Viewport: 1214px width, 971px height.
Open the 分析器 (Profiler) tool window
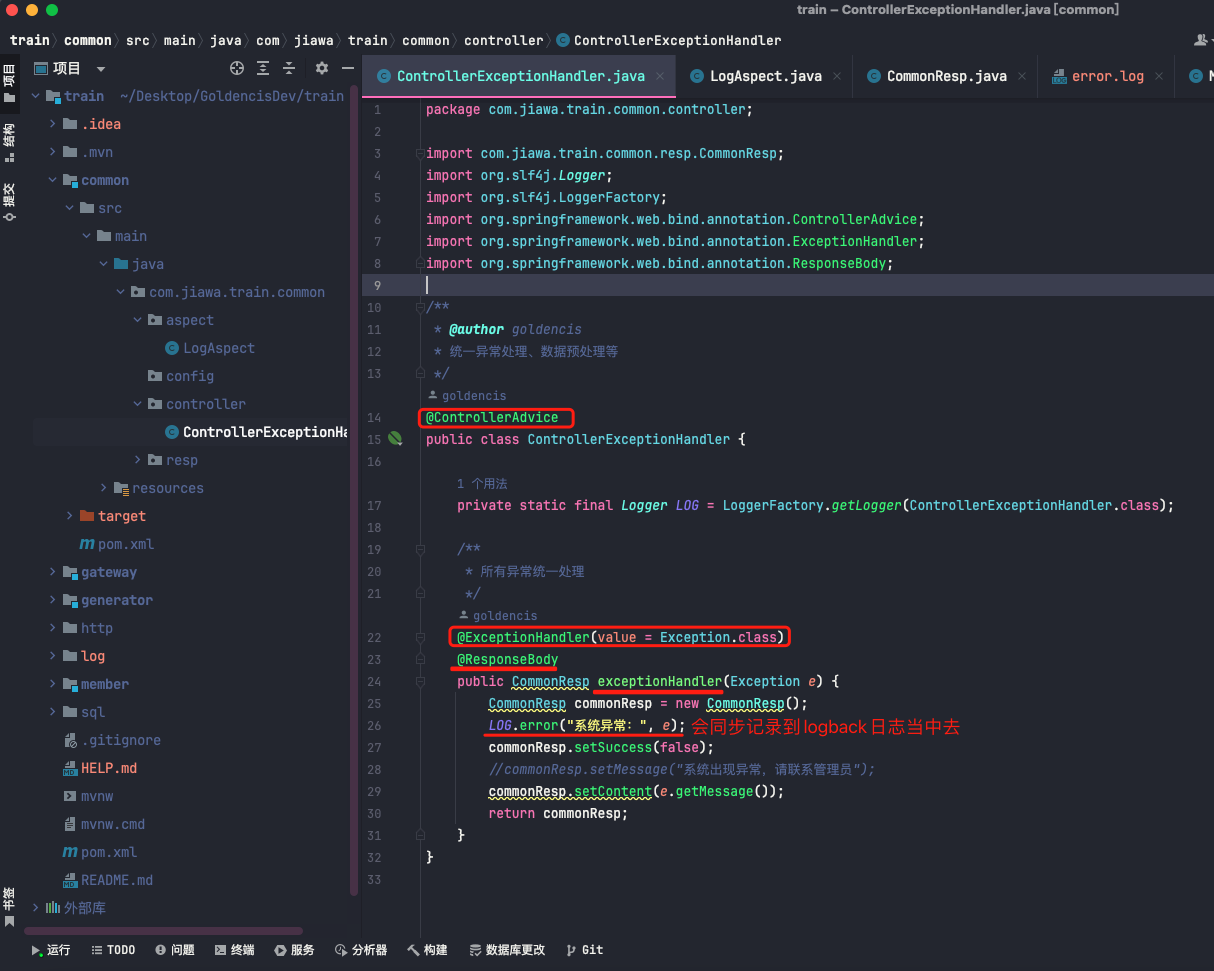[x=361, y=950]
